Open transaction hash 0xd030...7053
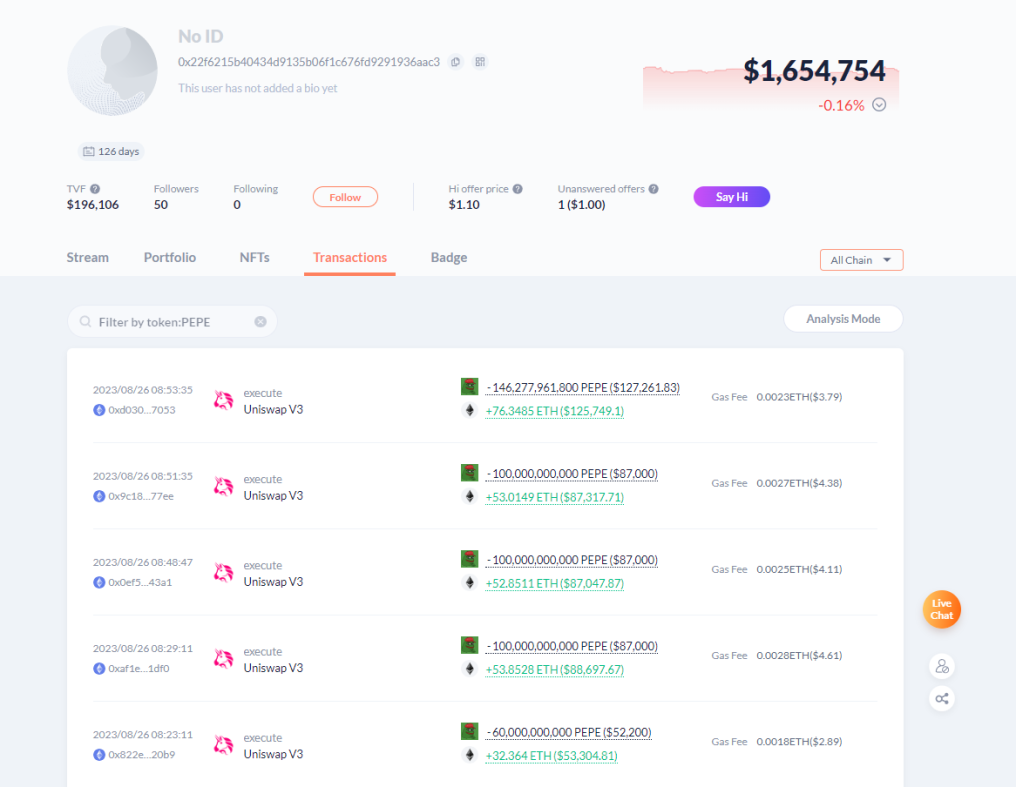 [x=142, y=410]
